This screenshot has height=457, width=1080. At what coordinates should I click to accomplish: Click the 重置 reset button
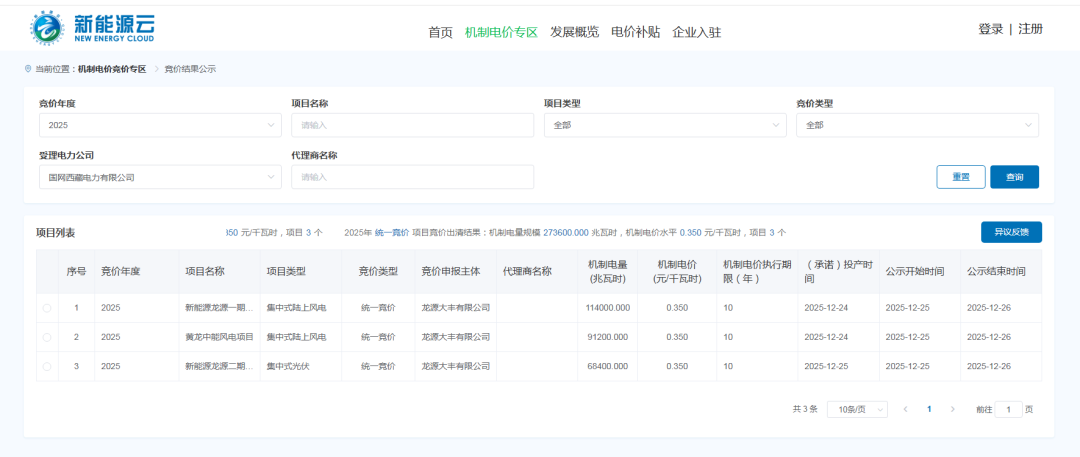click(960, 177)
